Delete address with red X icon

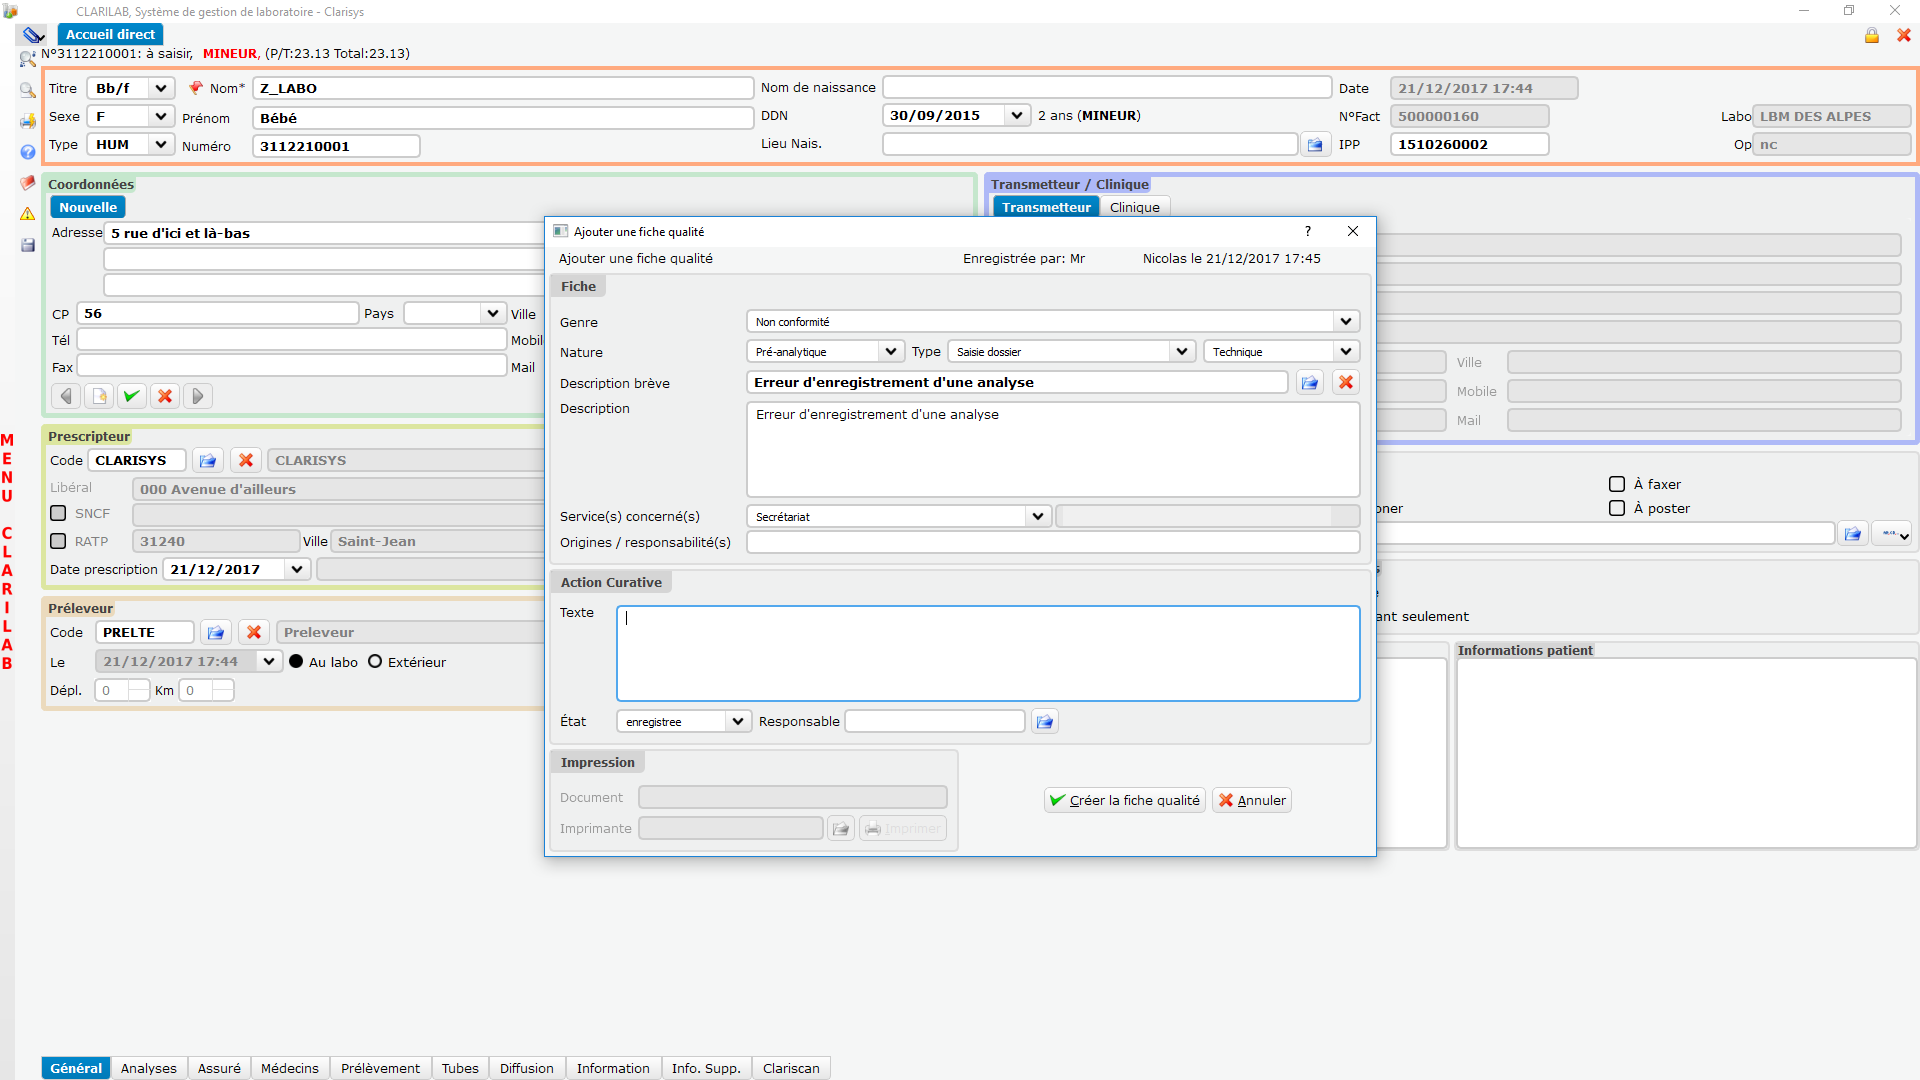tap(165, 396)
